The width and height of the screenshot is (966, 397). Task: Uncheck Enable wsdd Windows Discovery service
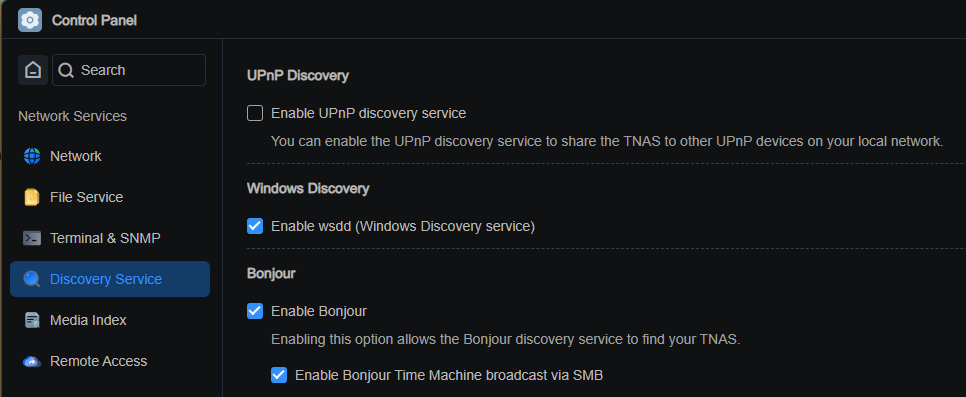click(255, 226)
